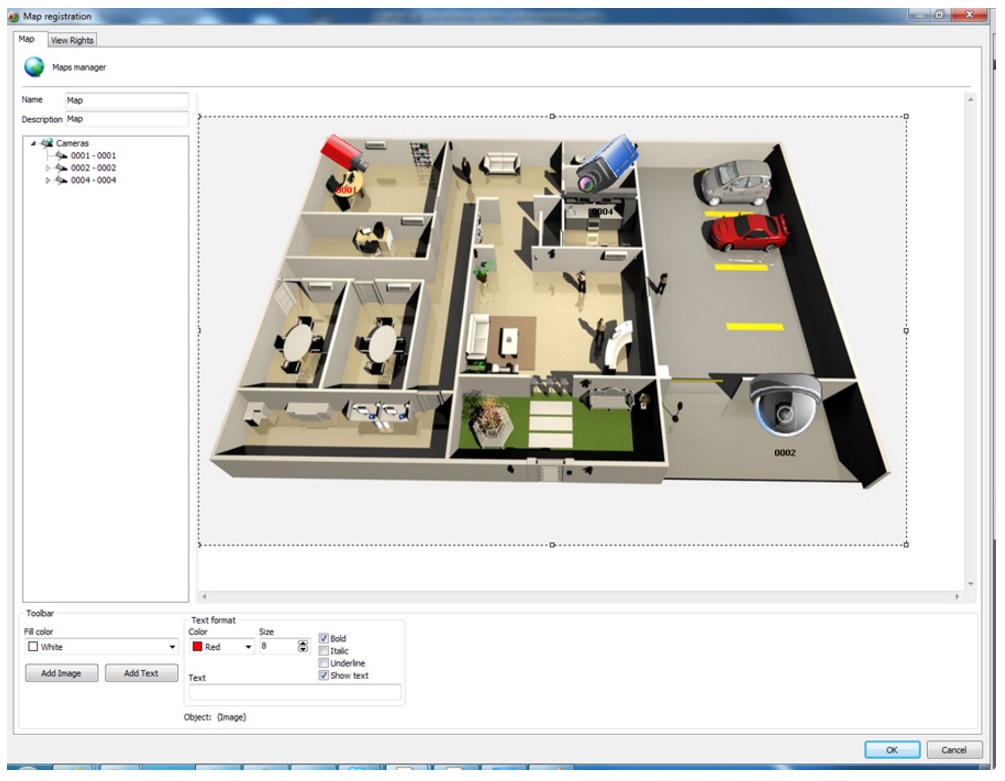Click into the Text input field
The height and width of the screenshot is (781, 1005).
[x=295, y=692]
